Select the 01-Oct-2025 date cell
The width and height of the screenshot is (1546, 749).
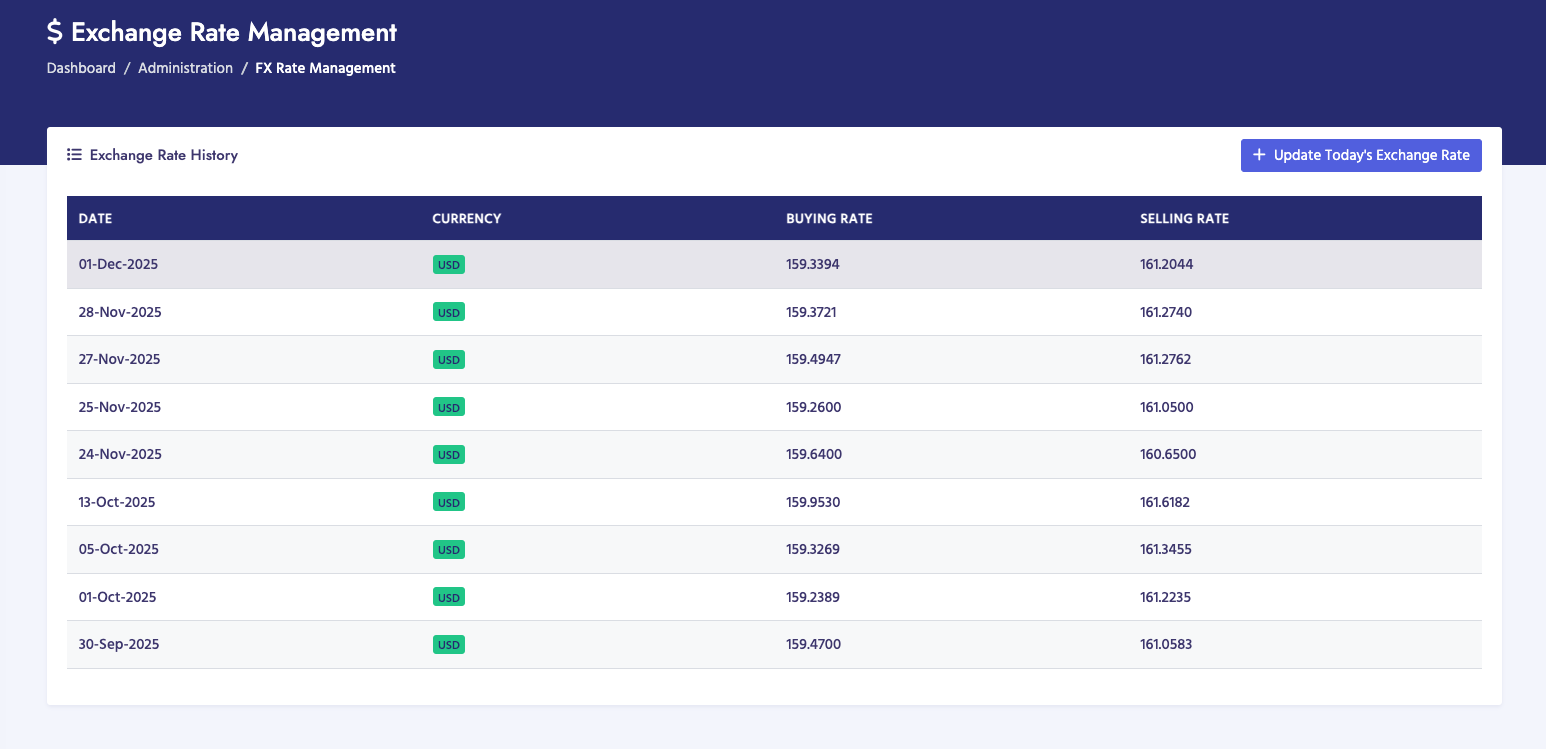(117, 597)
